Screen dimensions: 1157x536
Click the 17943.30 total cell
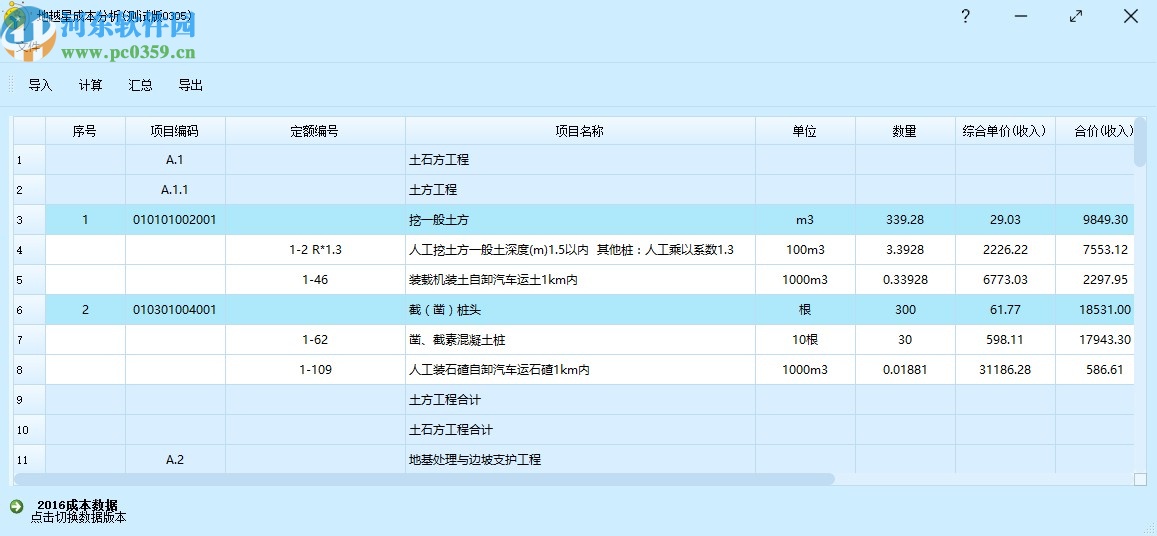pyautogui.click(x=1095, y=340)
